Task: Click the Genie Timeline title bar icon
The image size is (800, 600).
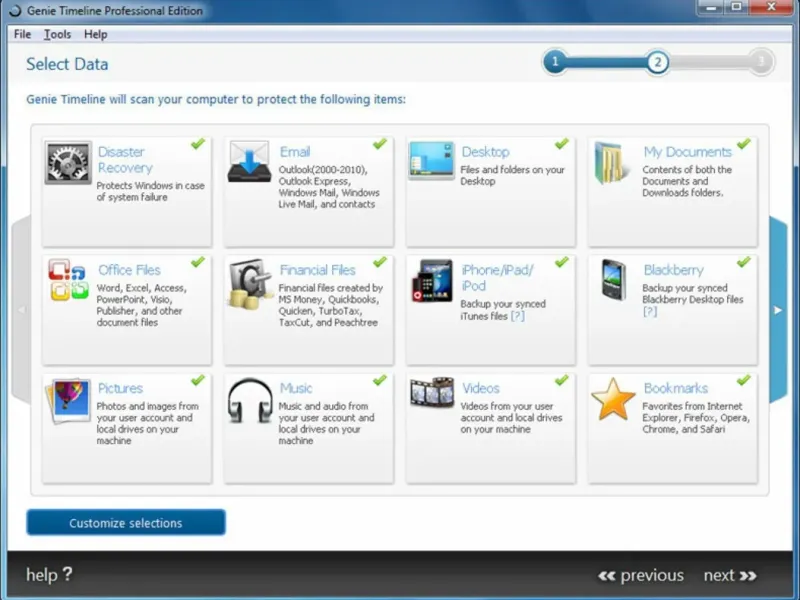Action: 15,10
